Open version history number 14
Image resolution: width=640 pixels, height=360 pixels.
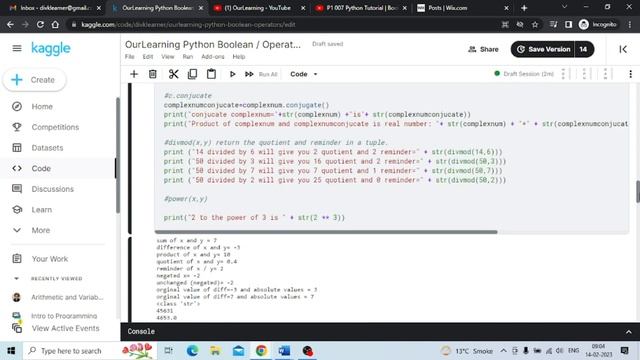[x=584, y=49]
